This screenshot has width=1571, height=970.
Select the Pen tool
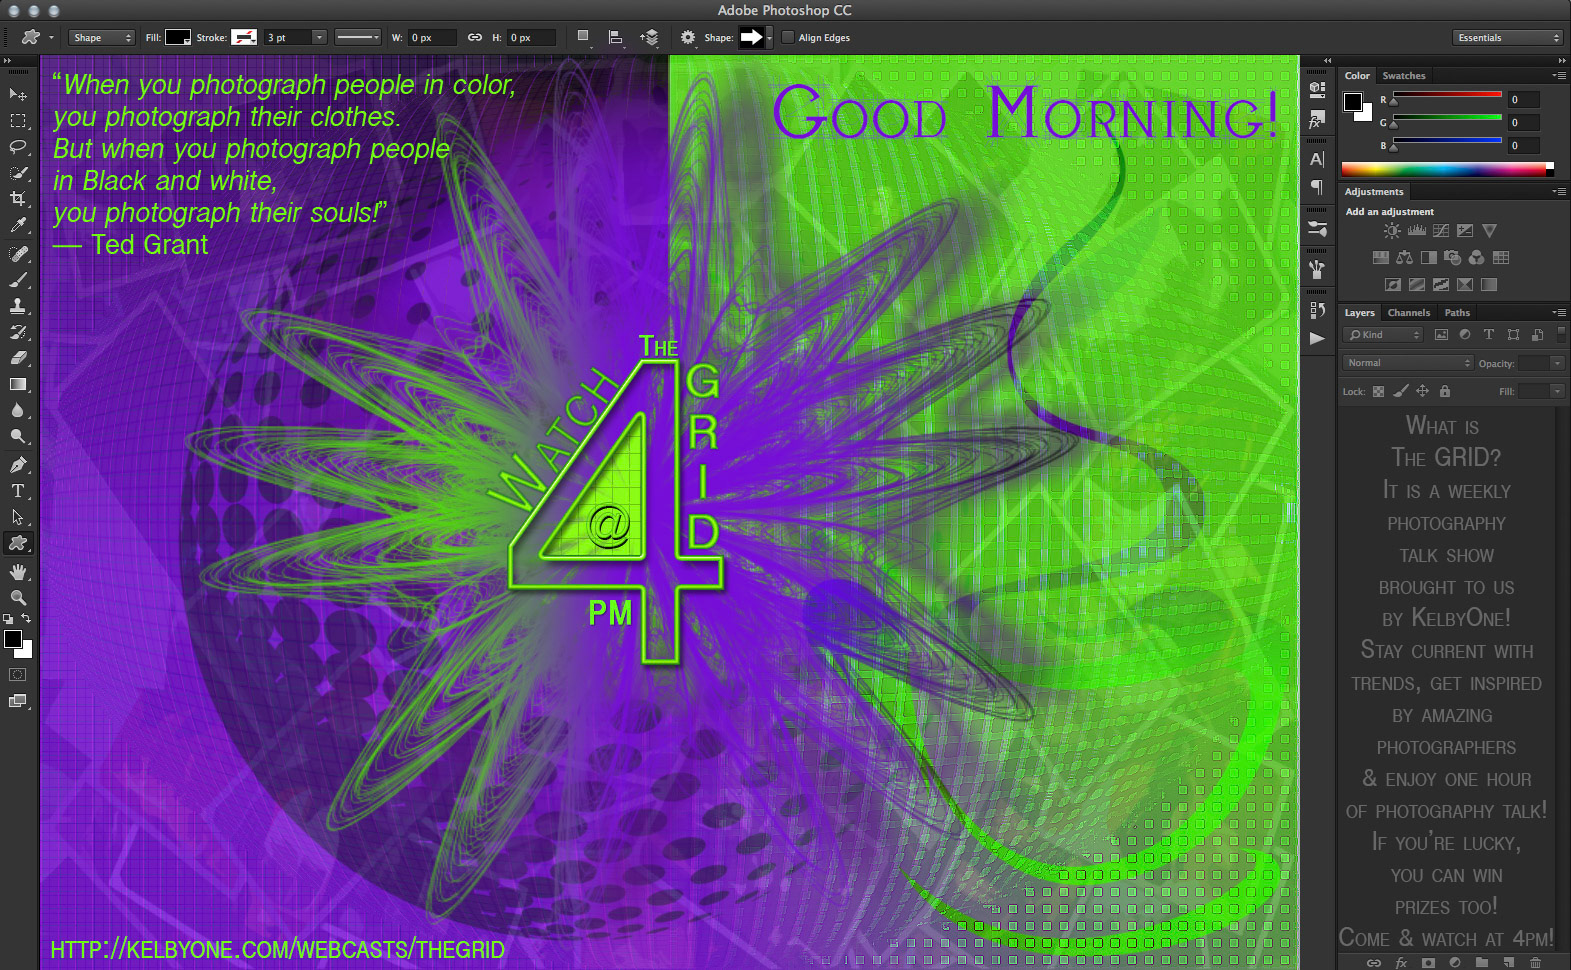(x=18, y=465)
